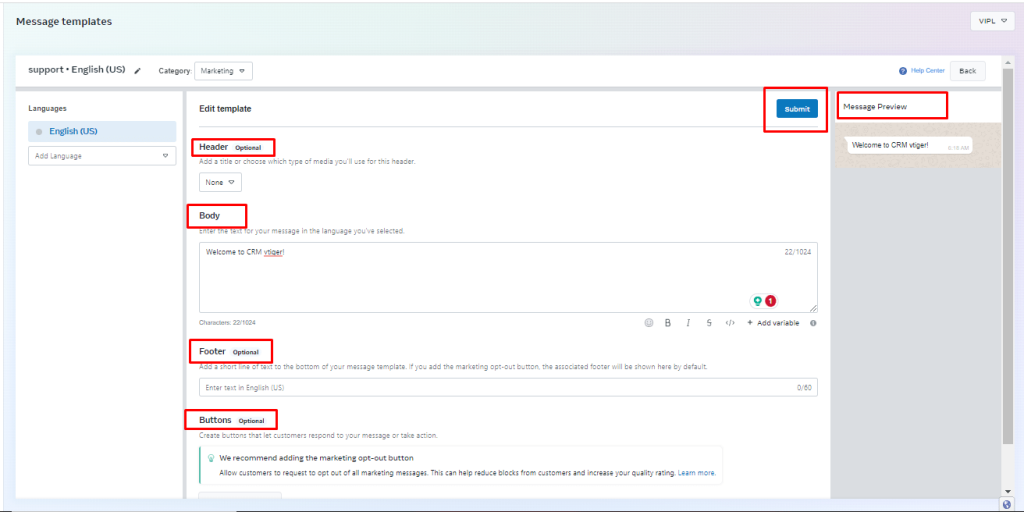Follow the Learn more link
The width and height of the screenshot is (1024, 512).
tap(696, 472)
